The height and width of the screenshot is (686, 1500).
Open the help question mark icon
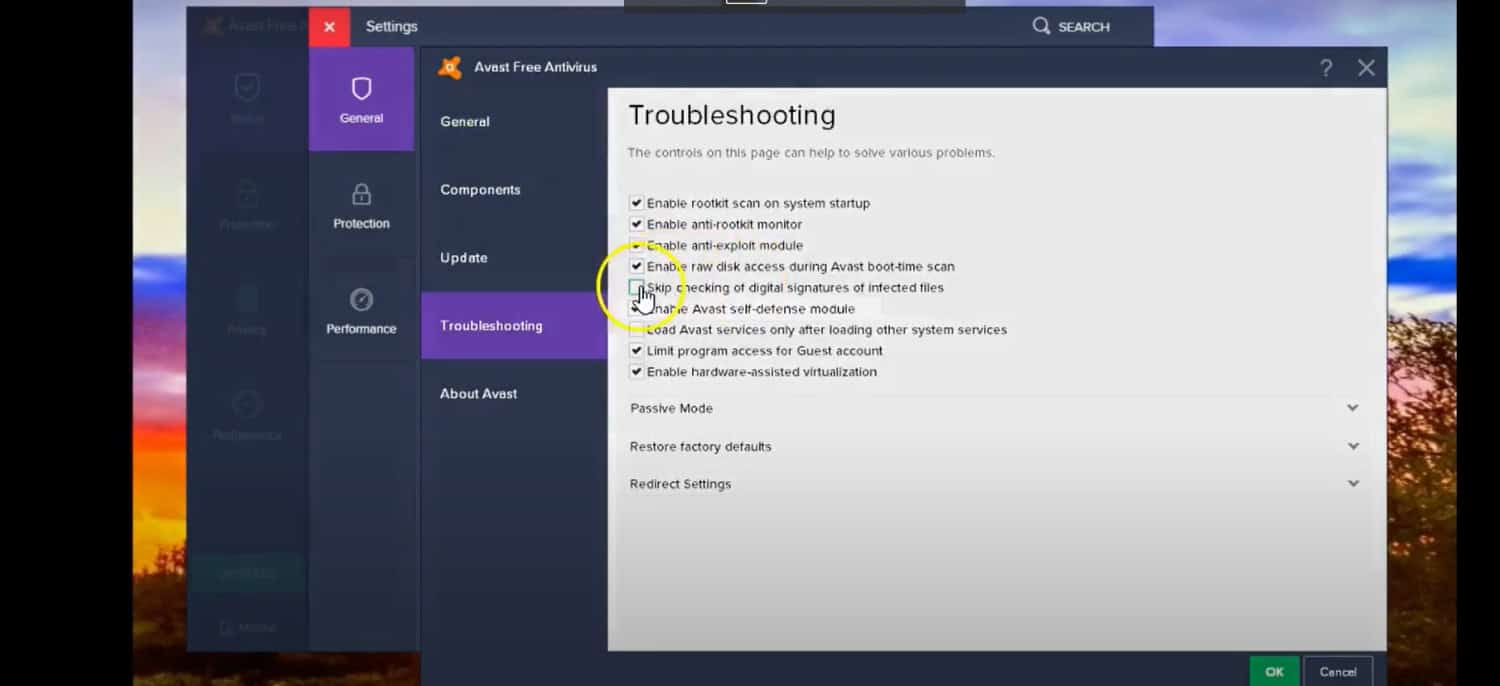[x=1326, y=68]
